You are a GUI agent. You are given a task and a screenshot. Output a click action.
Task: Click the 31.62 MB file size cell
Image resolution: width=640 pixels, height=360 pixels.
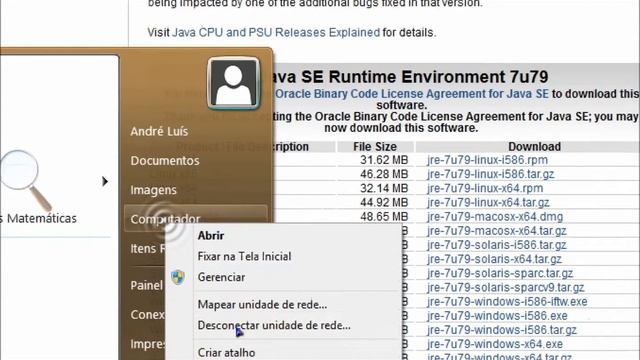coord(384,160)
